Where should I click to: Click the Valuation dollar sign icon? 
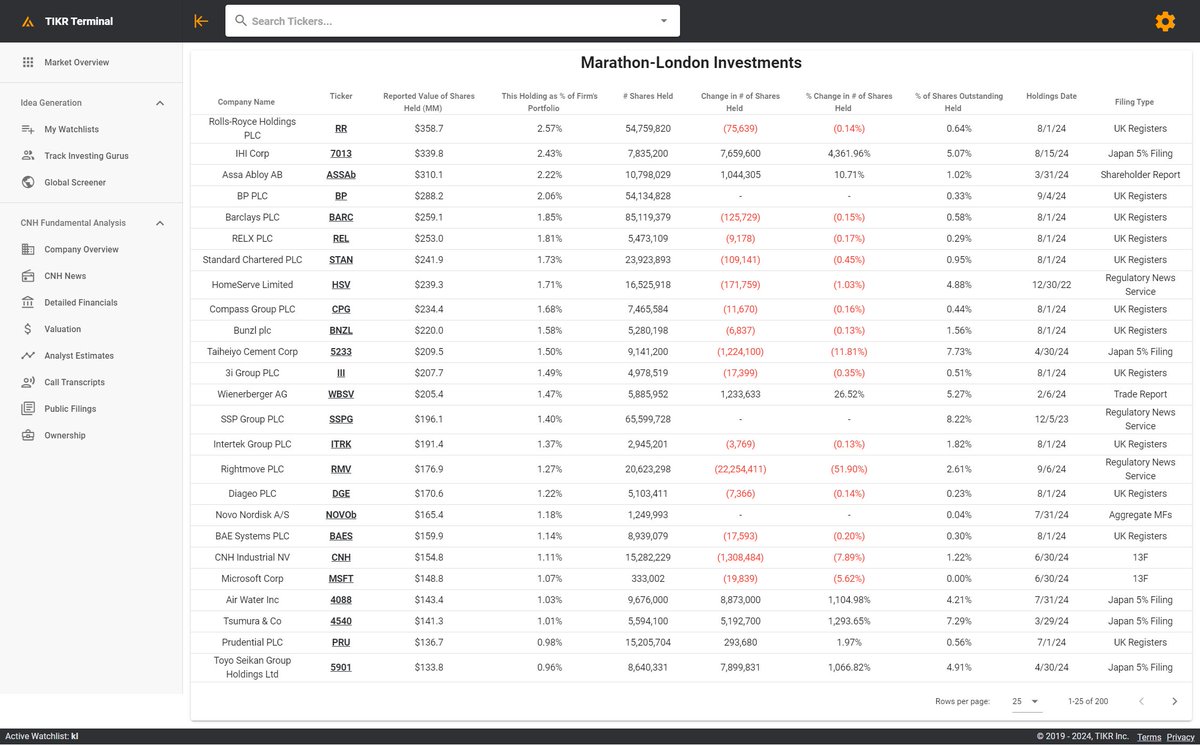[28, 329]
